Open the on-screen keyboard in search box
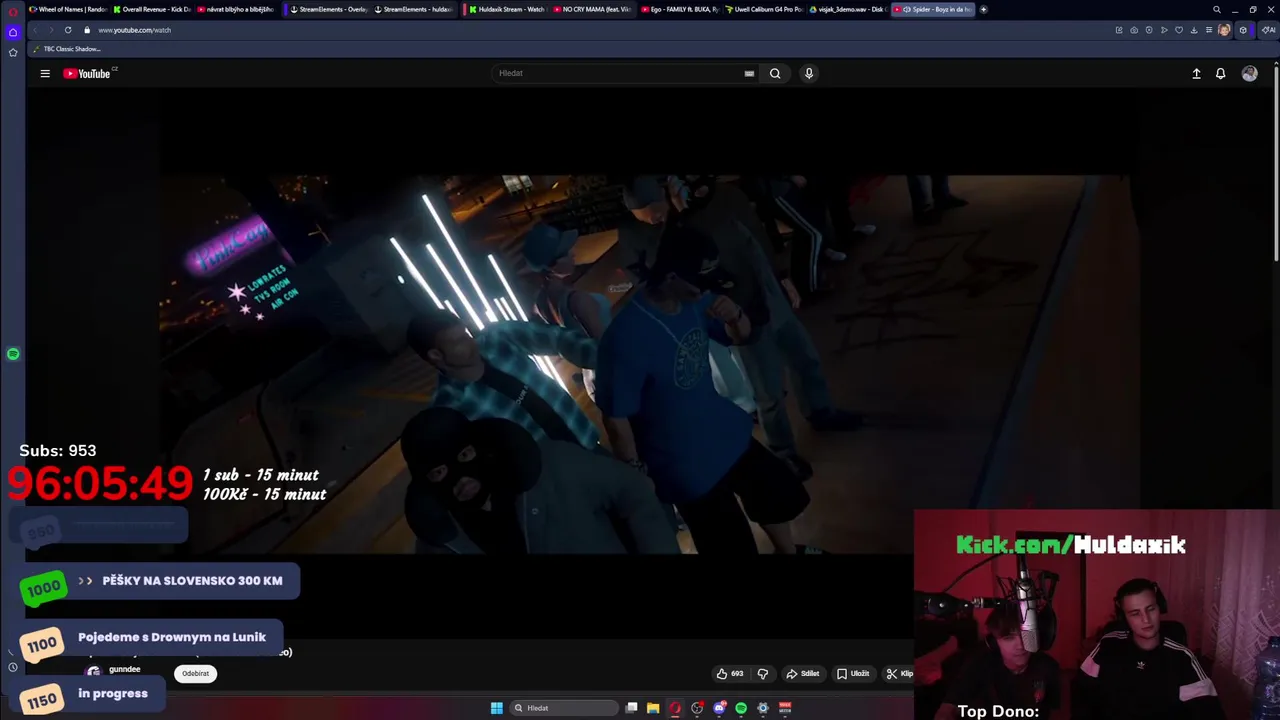Image resolution: width=1280 pixels, height=720 pixels. 749,73
